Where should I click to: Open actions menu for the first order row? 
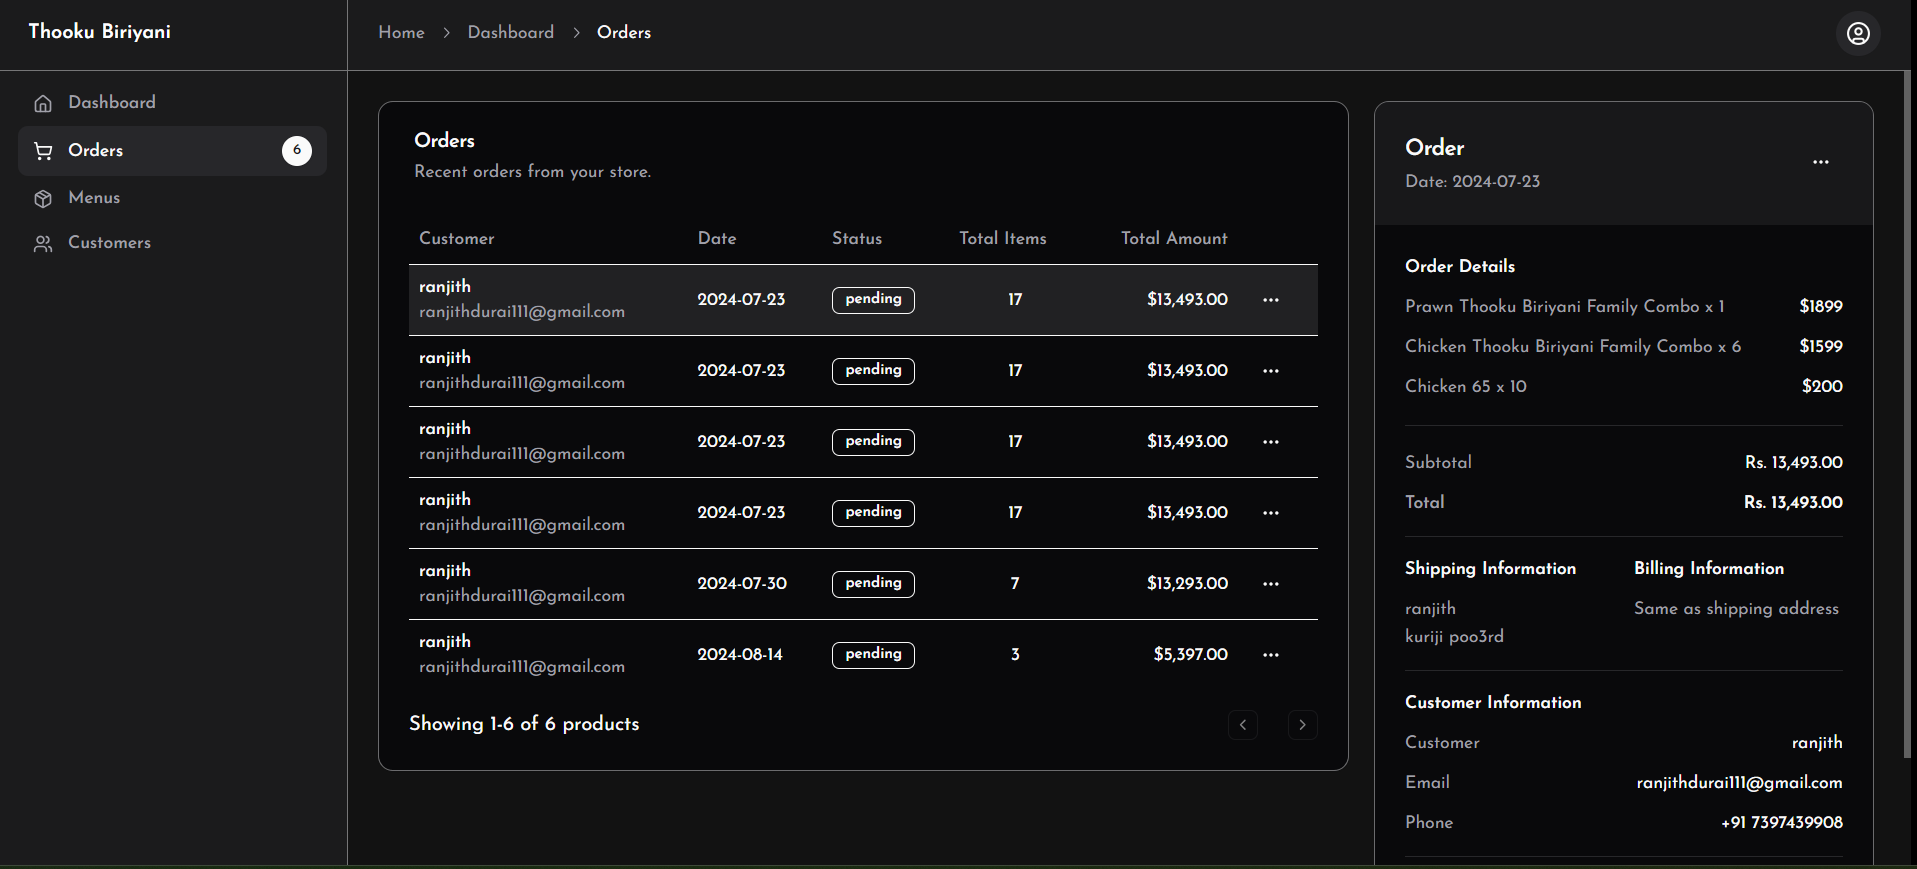(x=1270, y=300)
